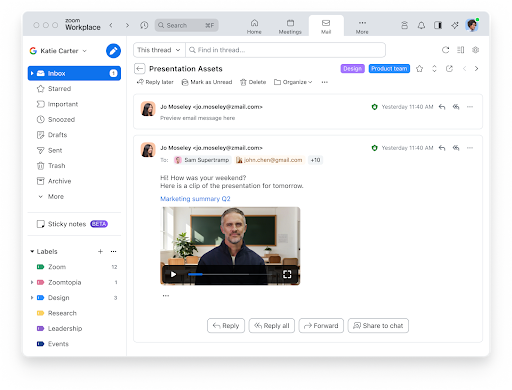The height and width of the screenshot is (390, 512).
Task: Go to next thread arrow
Action: pos(476,69)
